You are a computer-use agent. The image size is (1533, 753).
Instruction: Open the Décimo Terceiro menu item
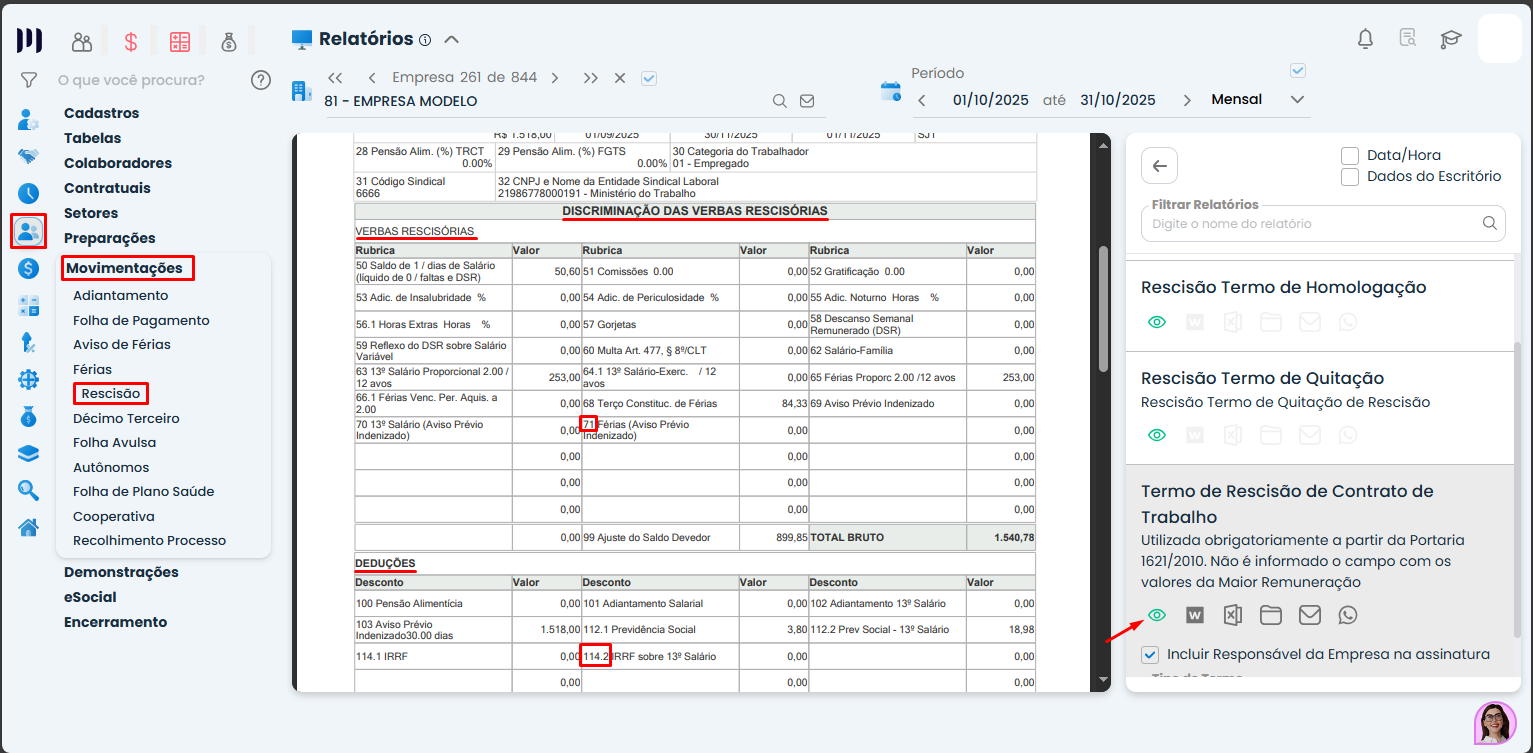[x=126, y=418]
